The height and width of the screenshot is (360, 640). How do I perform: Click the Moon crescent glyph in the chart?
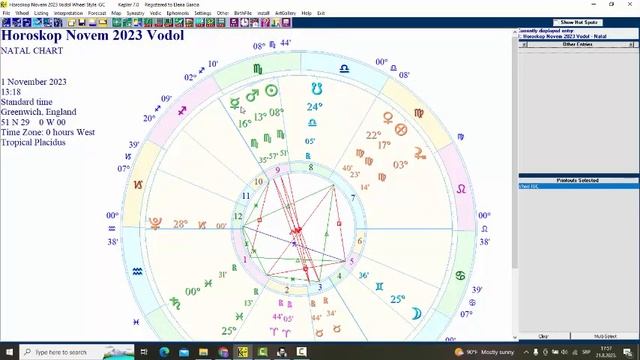pos(416,313)
